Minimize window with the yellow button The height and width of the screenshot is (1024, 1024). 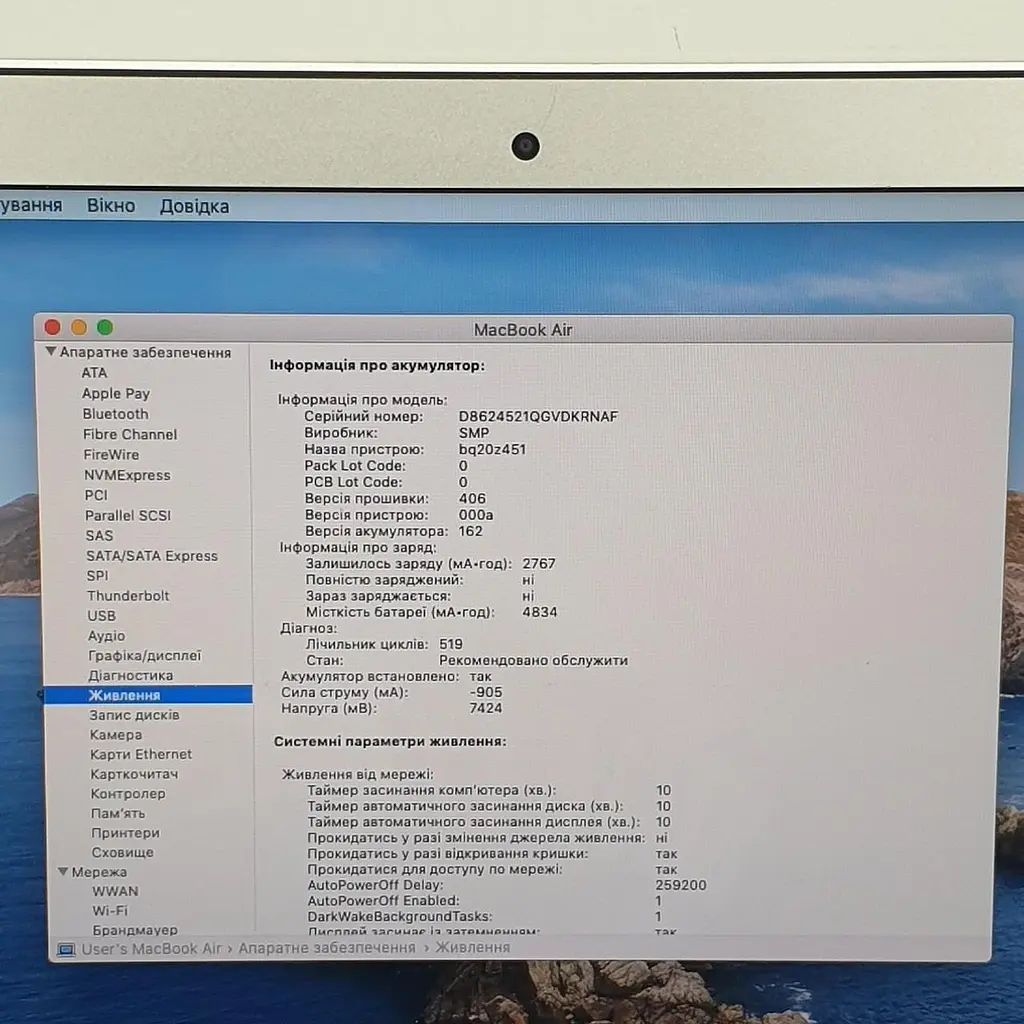[79, 327]
